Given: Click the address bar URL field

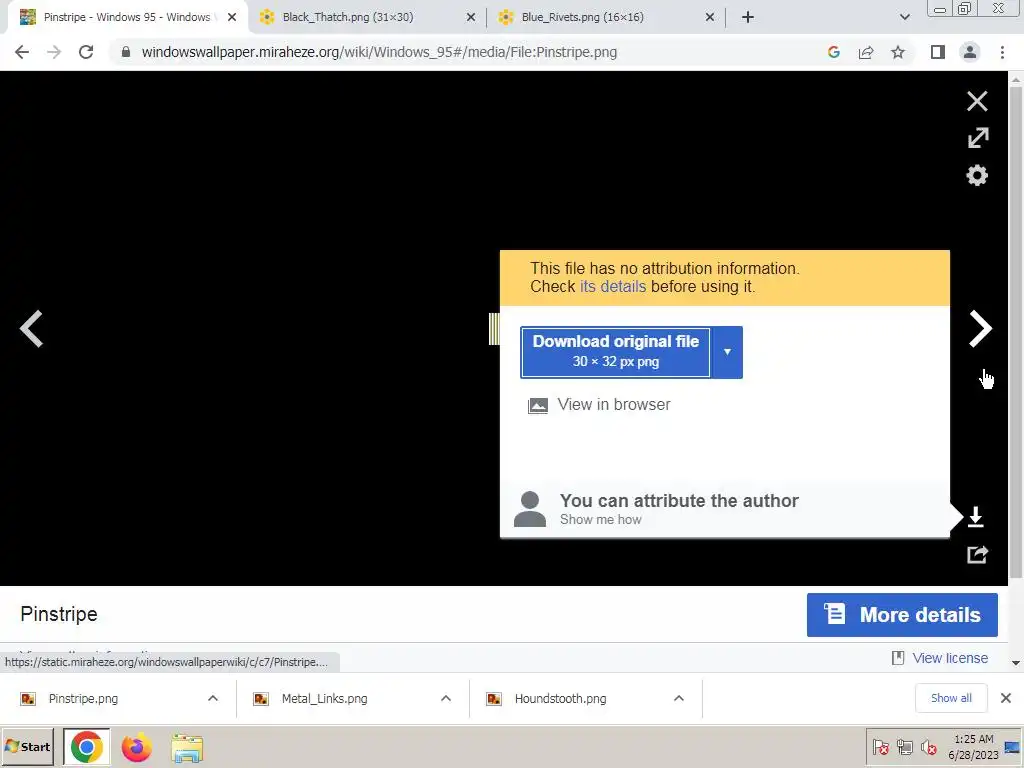Looking at the screenshot, I should pyautogui.click(x=379, y=52).
